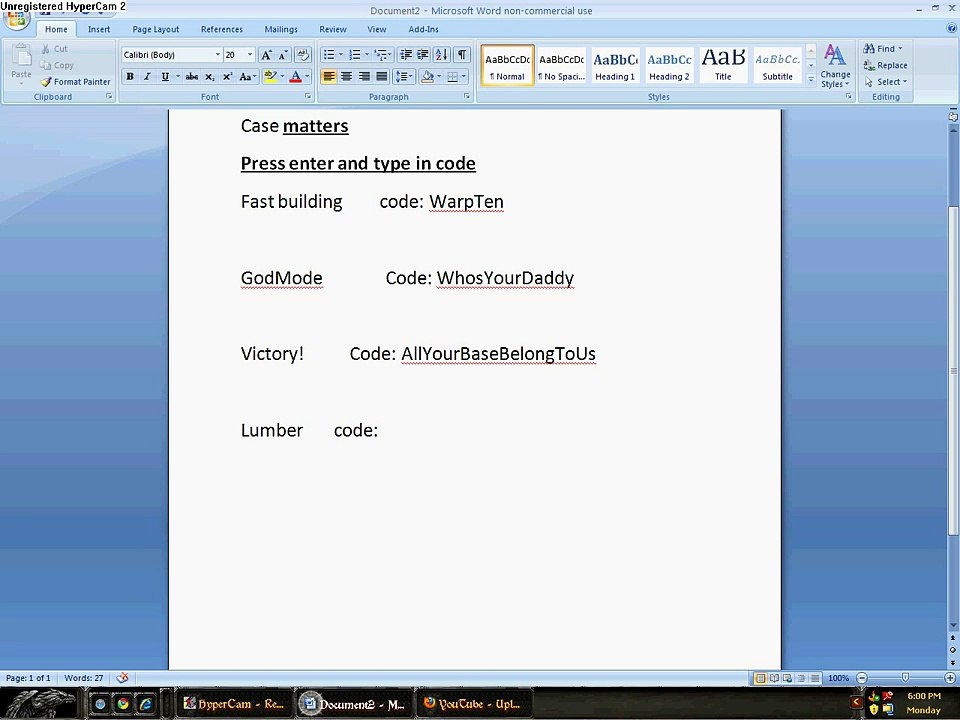Click the proofing errors icon in status bar

[122, 678]
